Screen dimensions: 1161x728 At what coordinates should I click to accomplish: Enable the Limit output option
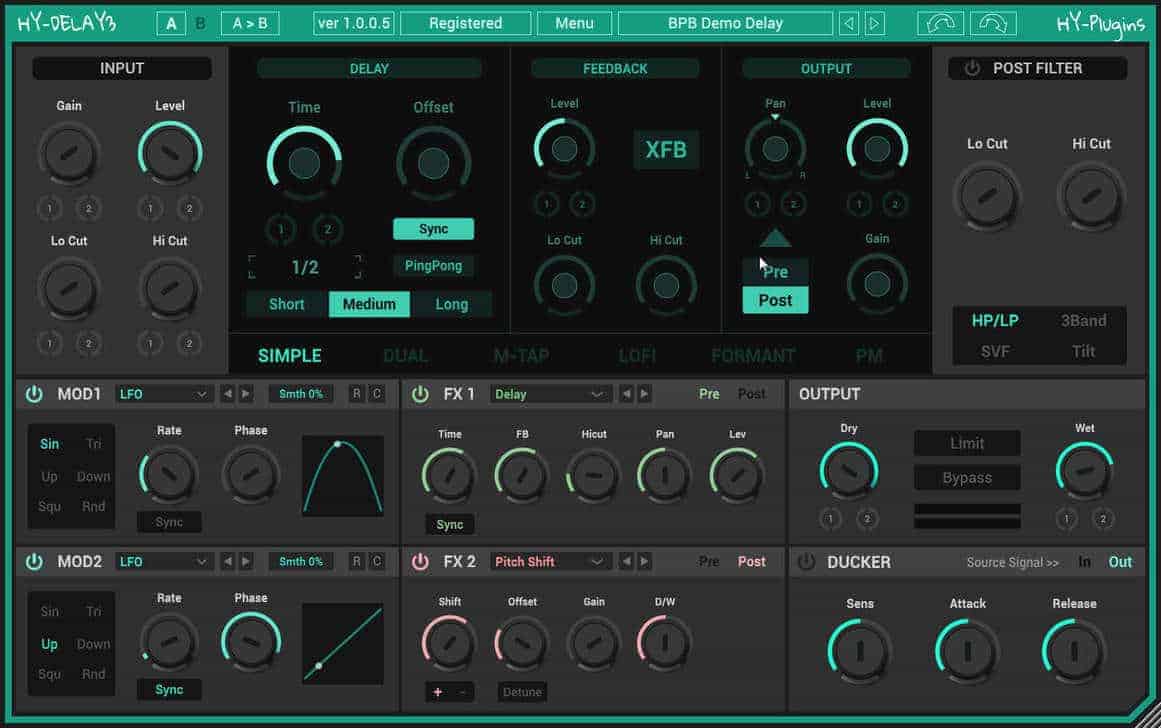pyautogui.click(x=966, y=443)
